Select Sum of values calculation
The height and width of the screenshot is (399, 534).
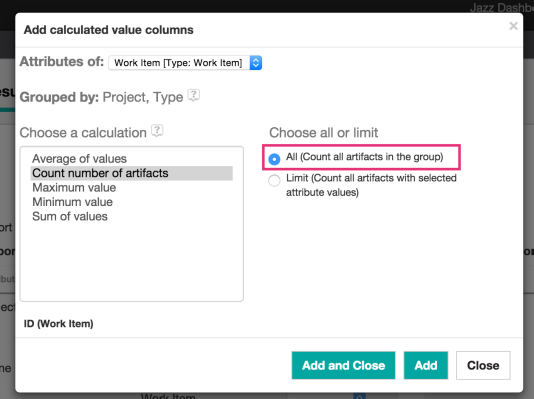point(70,217)
